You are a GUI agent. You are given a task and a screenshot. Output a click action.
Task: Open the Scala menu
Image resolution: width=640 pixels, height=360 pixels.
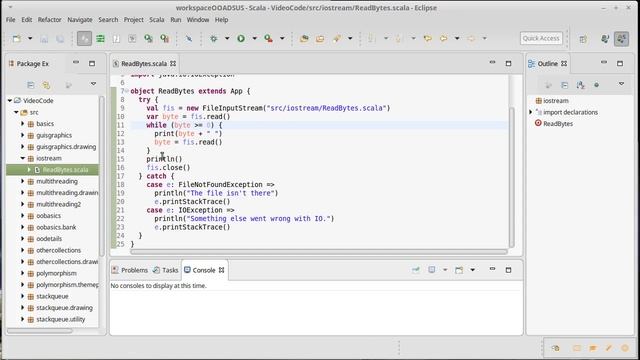click(x=157, y=20)
